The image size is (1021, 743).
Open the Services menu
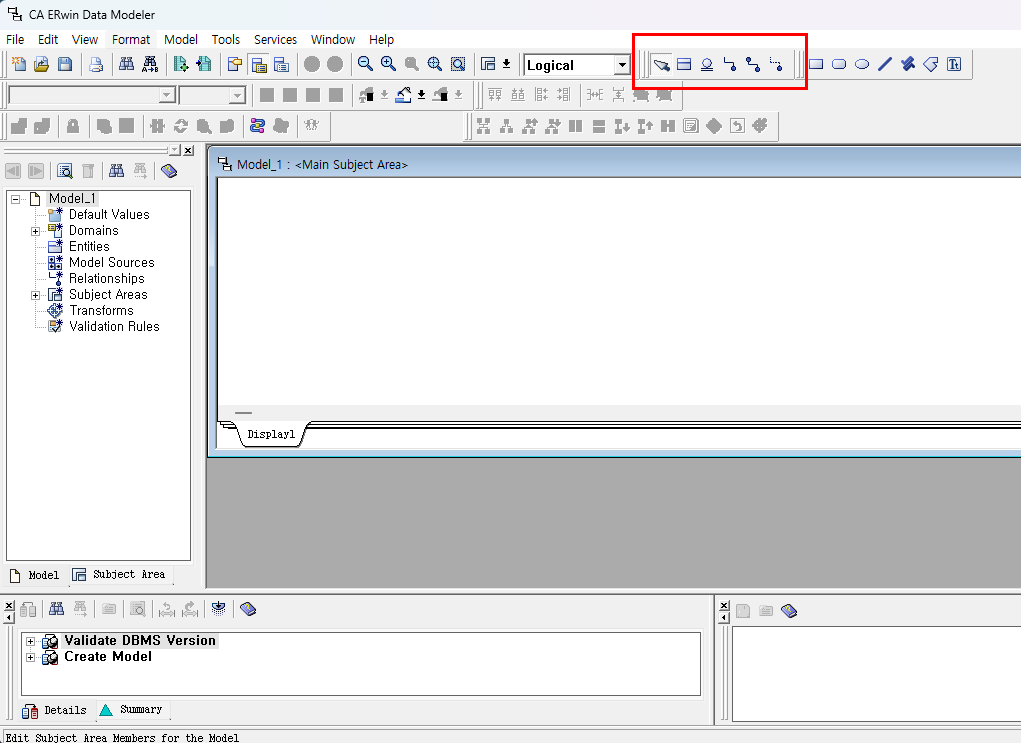(x=275, y=40)
